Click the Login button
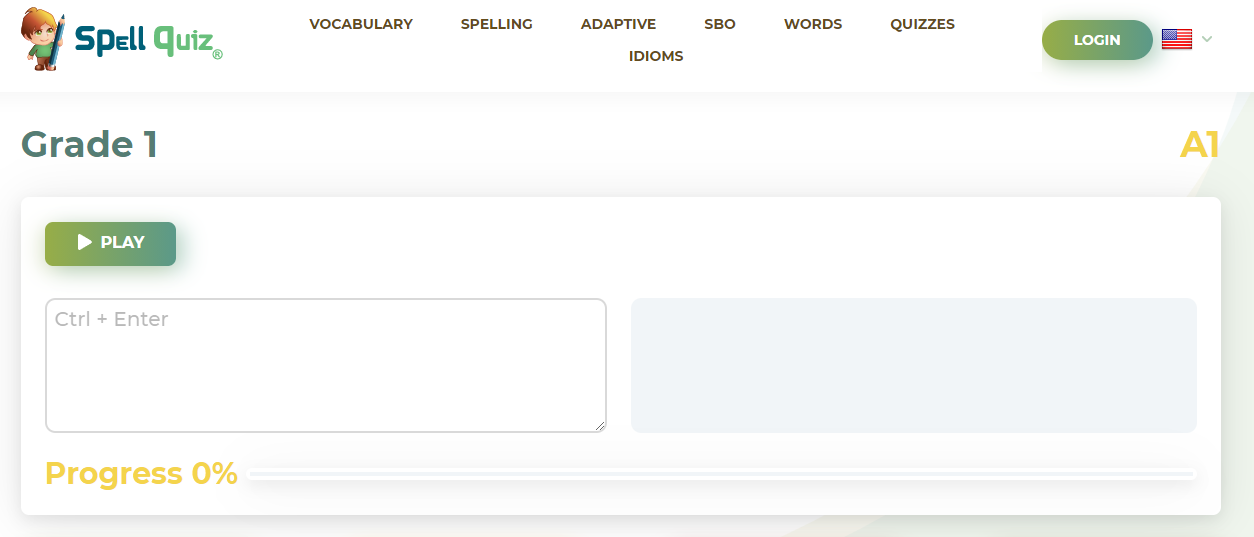The width and height of the screenshot is (1254, 537). pos(1097,40)
